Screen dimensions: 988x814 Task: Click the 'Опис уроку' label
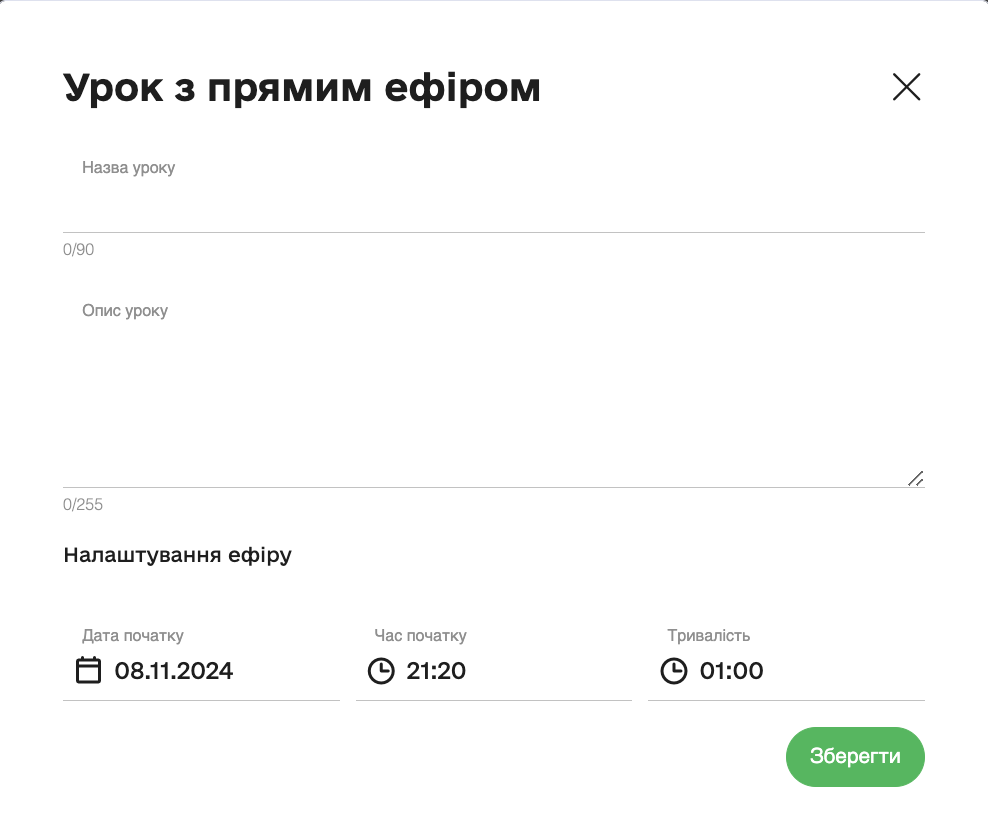125,311
